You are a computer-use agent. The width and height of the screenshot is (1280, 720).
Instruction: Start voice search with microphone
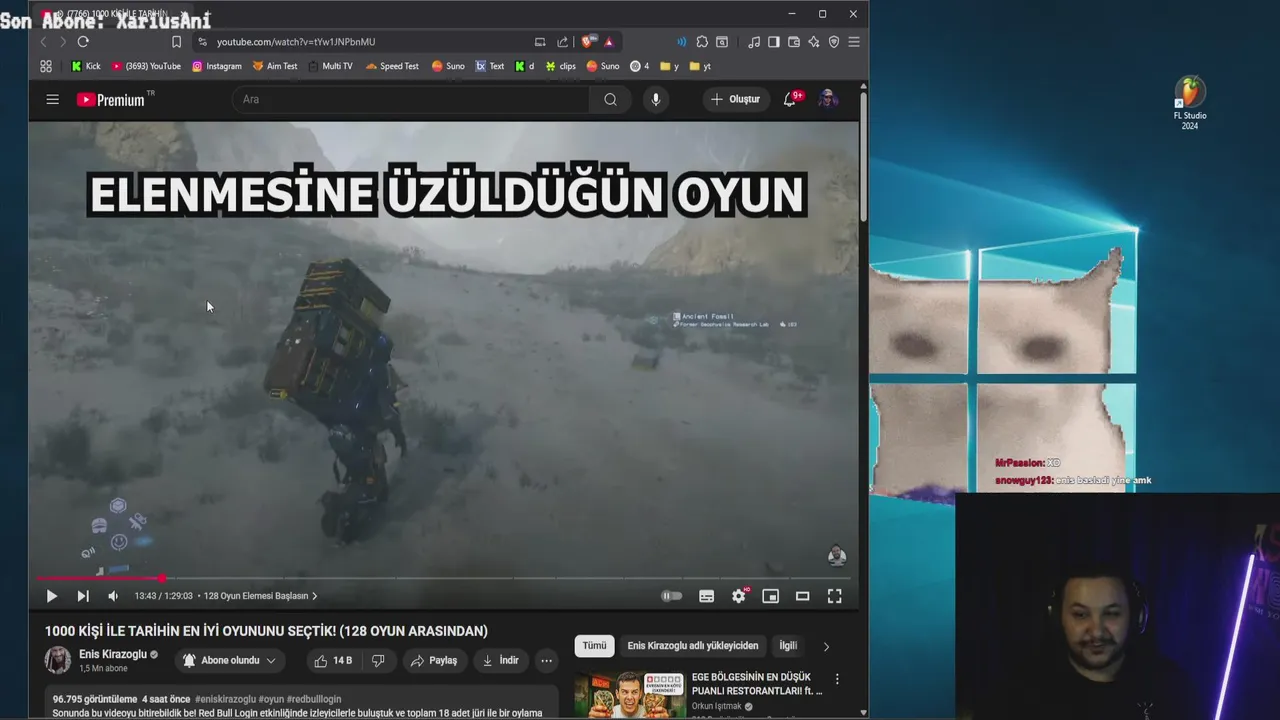coord(656,99)
